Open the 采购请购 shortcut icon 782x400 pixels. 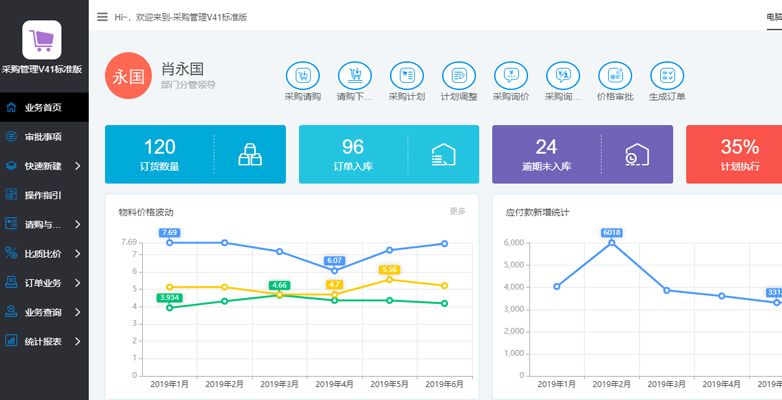tap(302, 75)
